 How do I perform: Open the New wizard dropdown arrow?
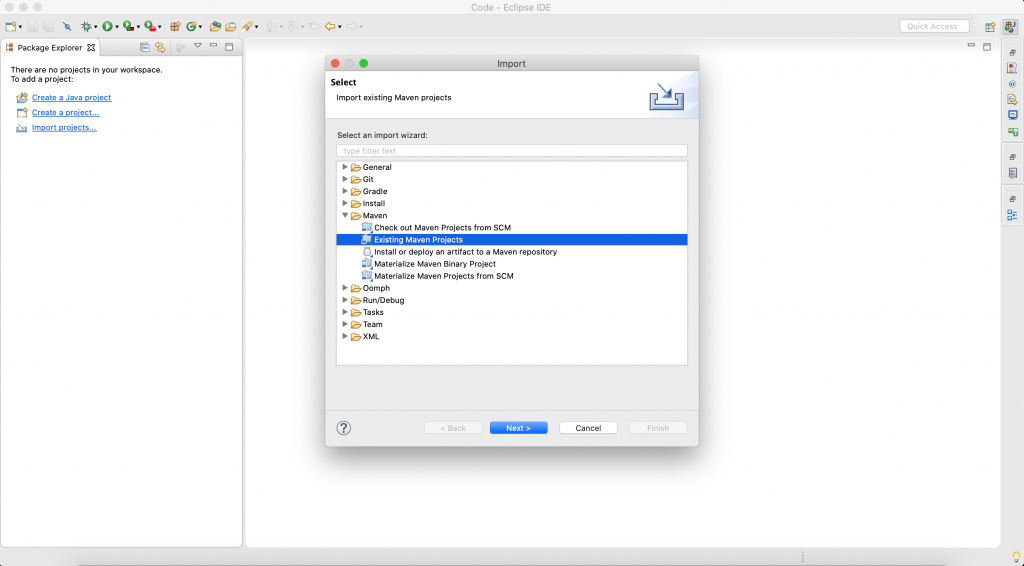(x=20, y=27)
